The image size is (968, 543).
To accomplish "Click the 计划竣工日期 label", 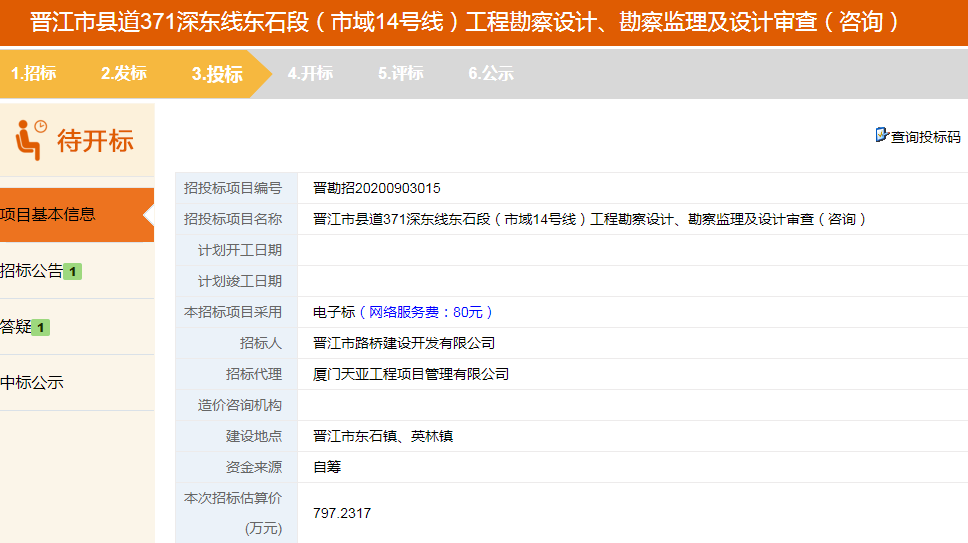I will click(x=240, y=281).
